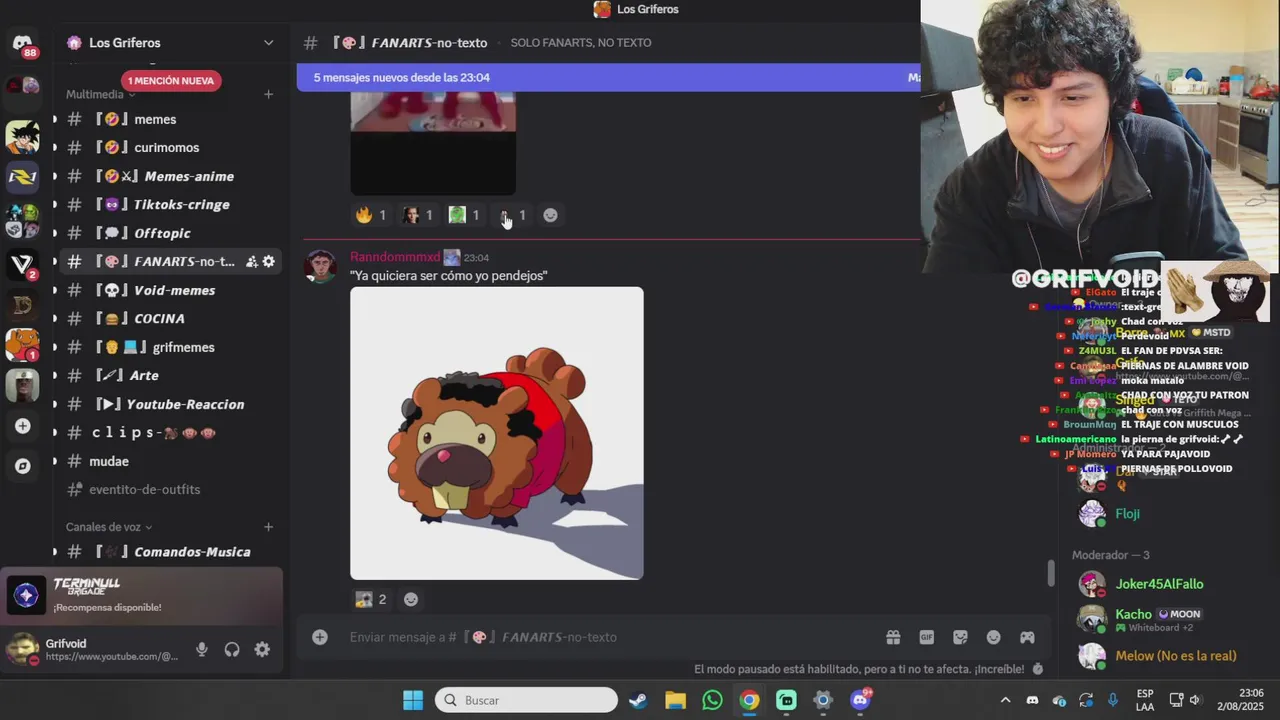Viewport: 1280px width, 720px height.
Task: Click the taskbar Buscar search box
Action: [x=526, y=700]
